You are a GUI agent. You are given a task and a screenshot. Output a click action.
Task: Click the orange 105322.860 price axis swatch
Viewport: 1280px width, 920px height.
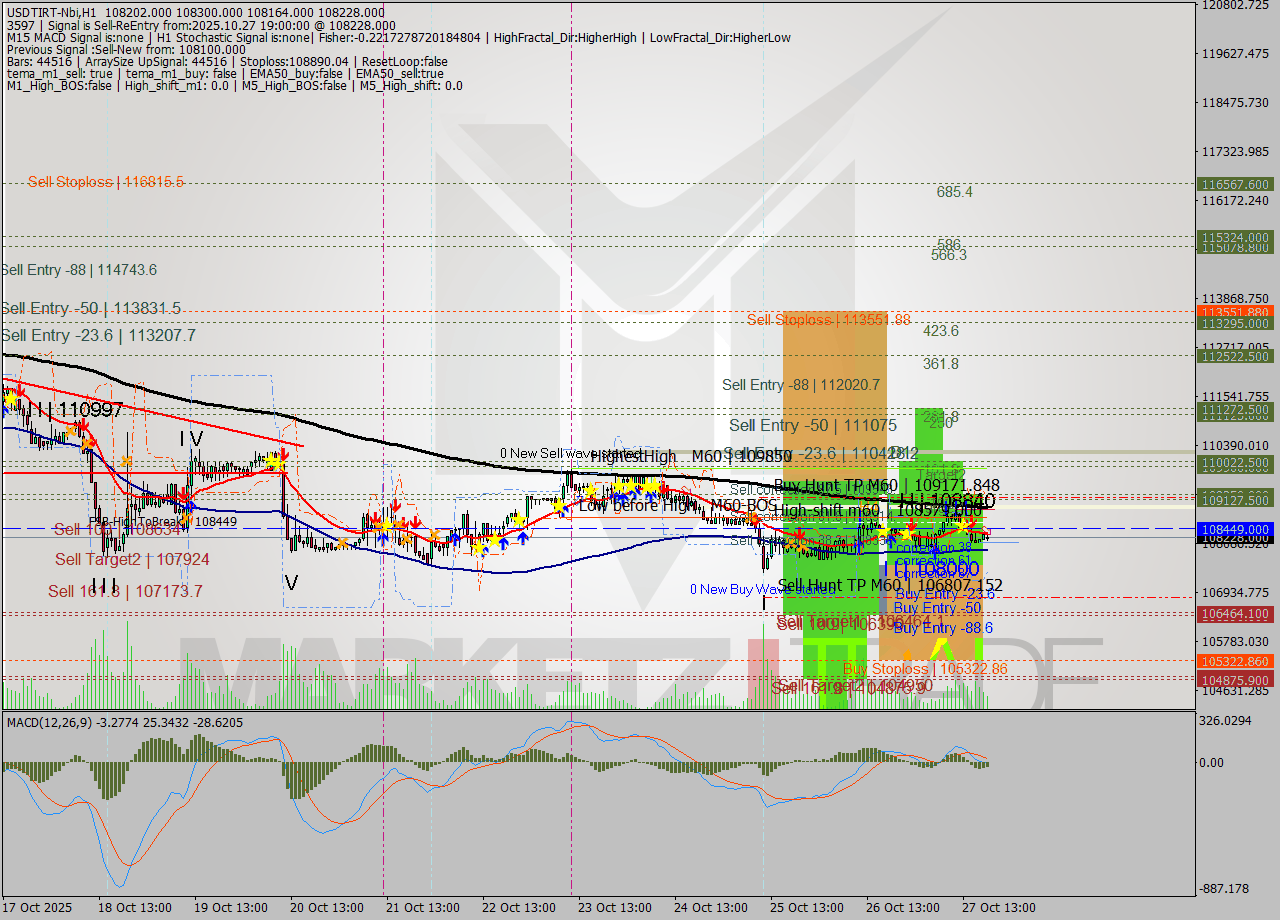1233,661
